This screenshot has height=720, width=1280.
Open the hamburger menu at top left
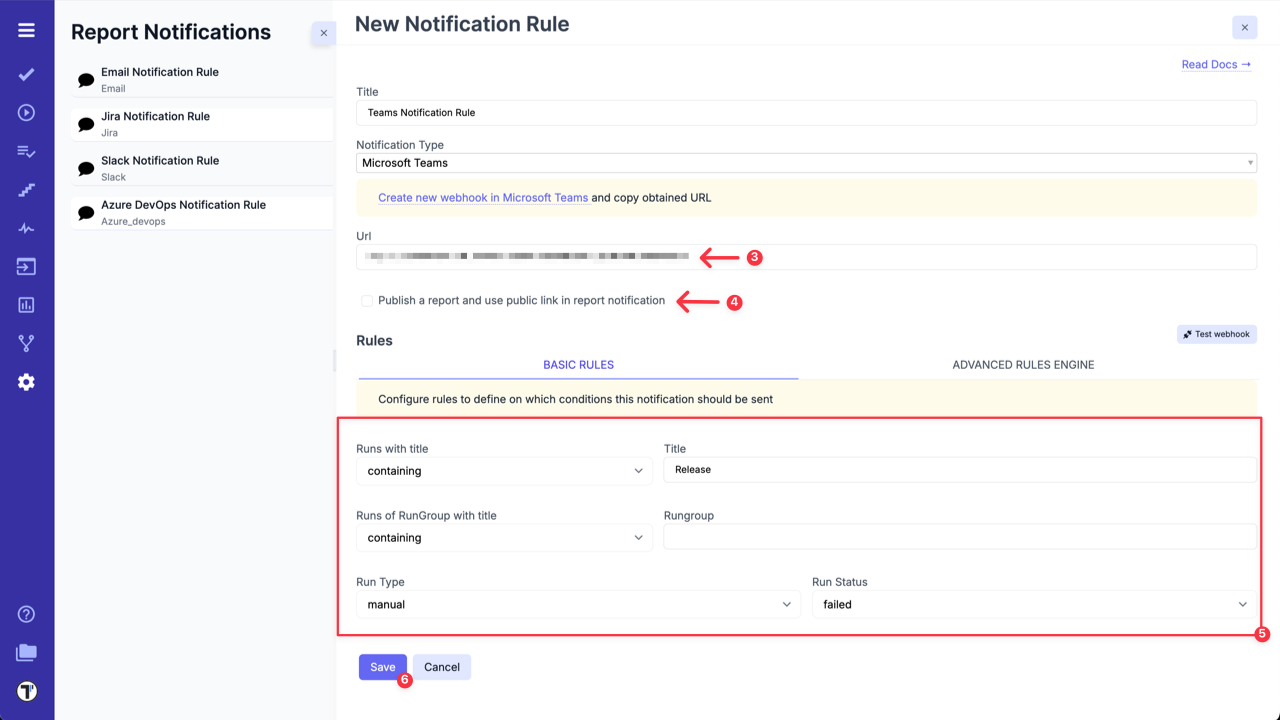tap(26, 29)
